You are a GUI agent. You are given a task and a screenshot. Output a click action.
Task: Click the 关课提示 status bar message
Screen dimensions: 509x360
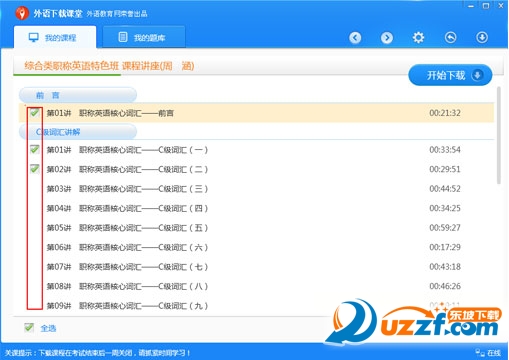[x=97, y=353]
